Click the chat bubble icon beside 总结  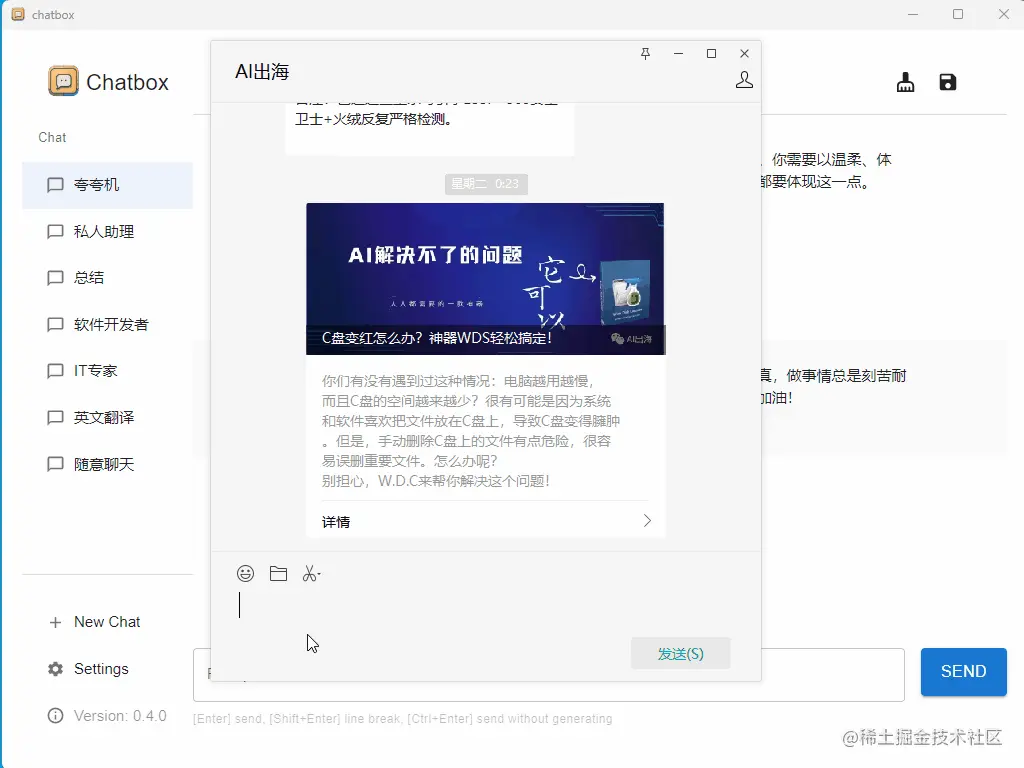[56, 278]
